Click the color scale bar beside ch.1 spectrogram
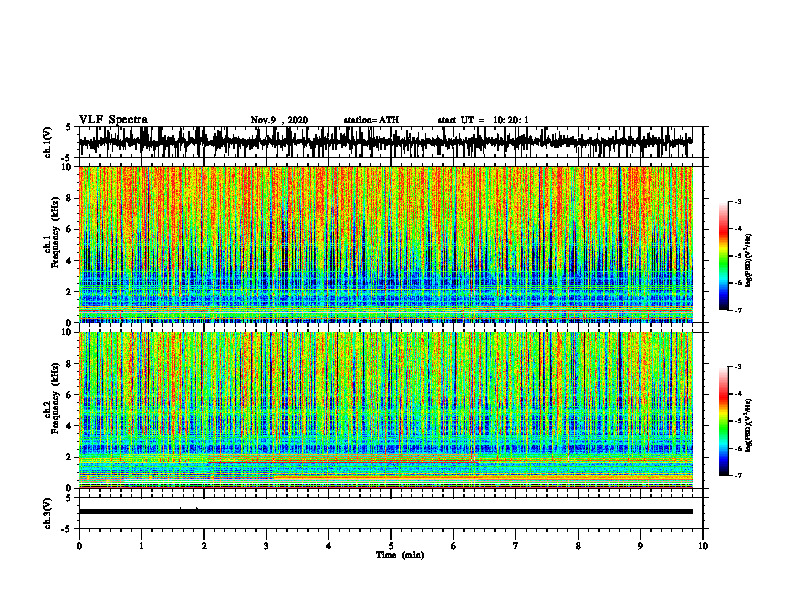The height and width of the screenshot is (612, 792). pyautogui.click(x=723, y=256)
